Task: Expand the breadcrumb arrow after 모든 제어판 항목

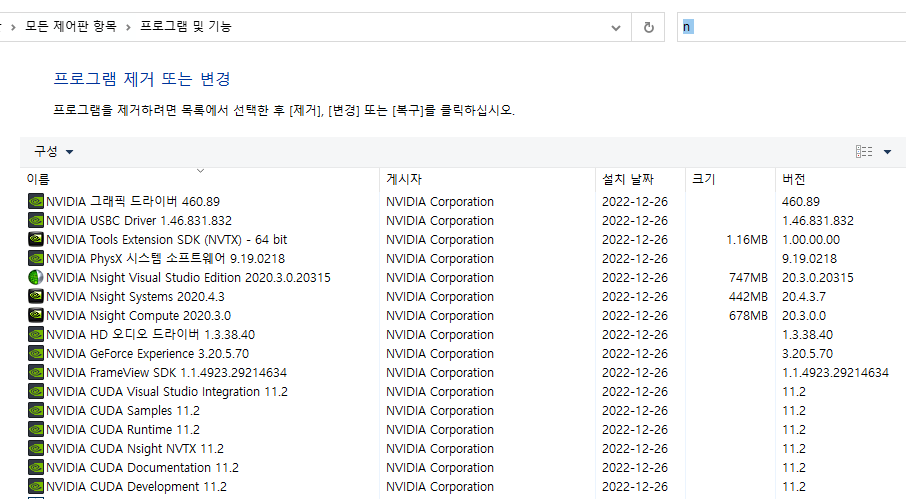Action: (128, 27)
